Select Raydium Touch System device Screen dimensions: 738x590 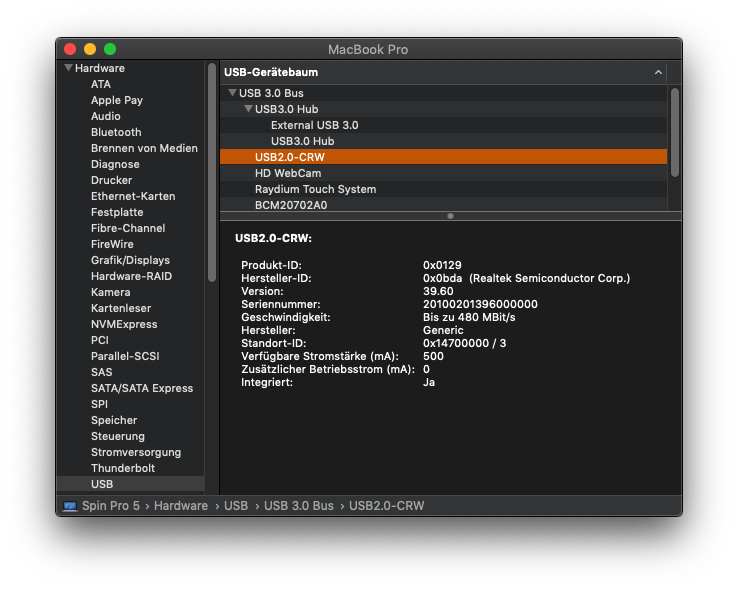click(443, 189)
